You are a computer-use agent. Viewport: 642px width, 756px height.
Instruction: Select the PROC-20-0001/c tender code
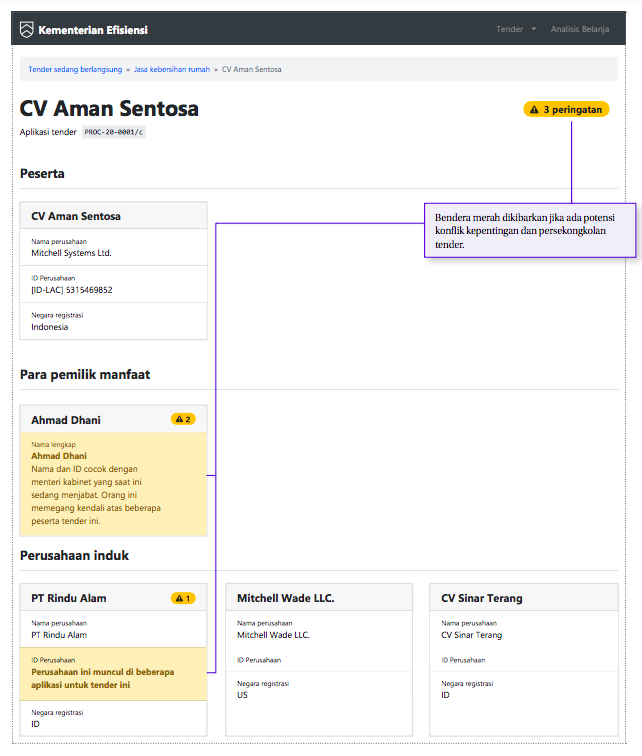[113, 132]
